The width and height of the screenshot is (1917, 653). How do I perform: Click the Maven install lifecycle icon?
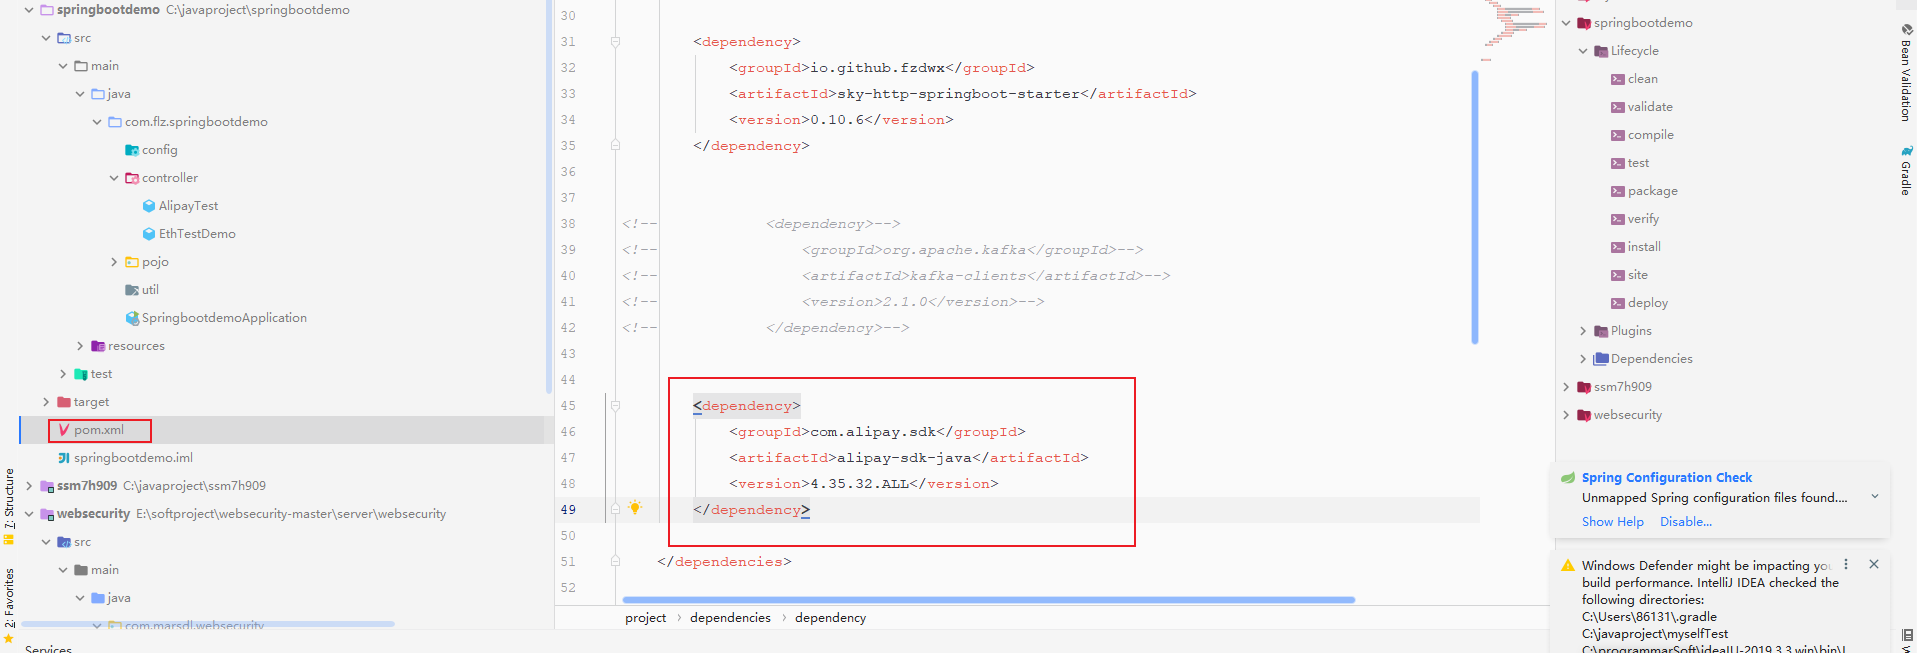[x=1617, y=247]
